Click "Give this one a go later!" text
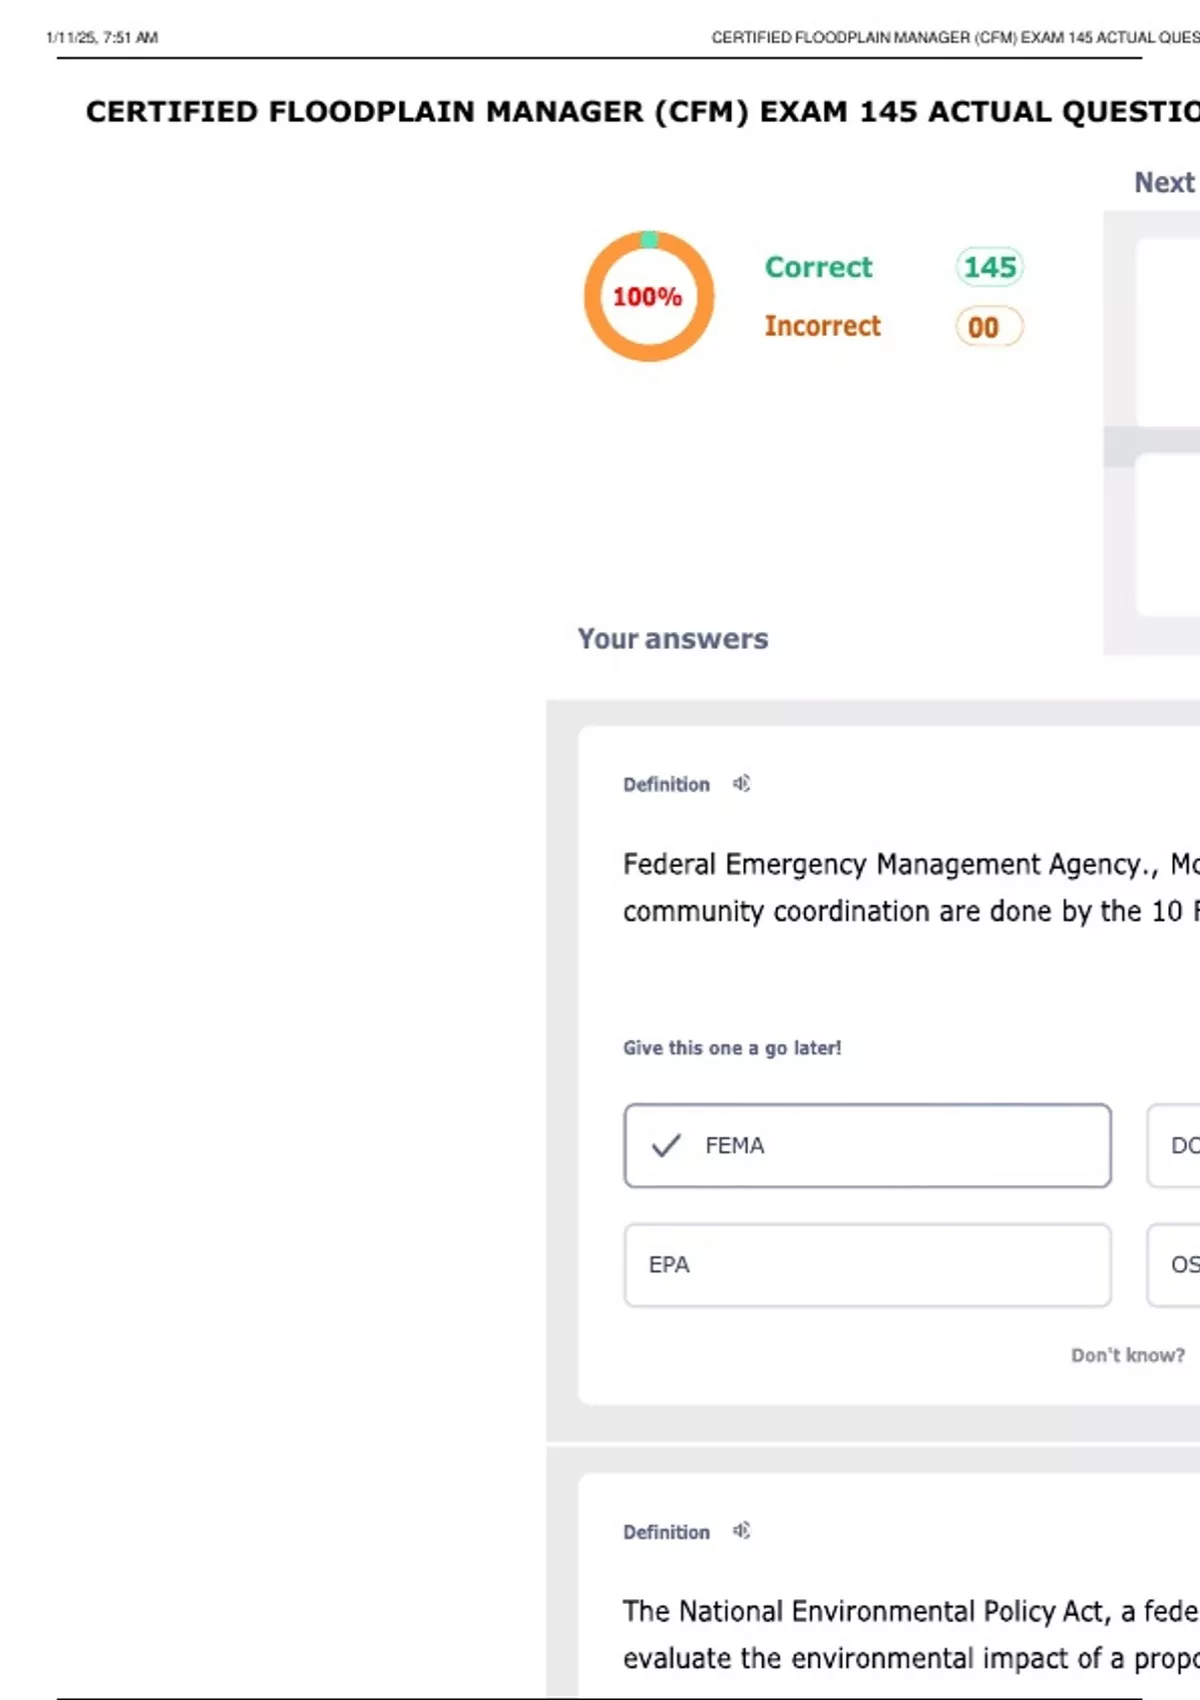This screenshot has height=1700, width=1200. [732, 1048]
